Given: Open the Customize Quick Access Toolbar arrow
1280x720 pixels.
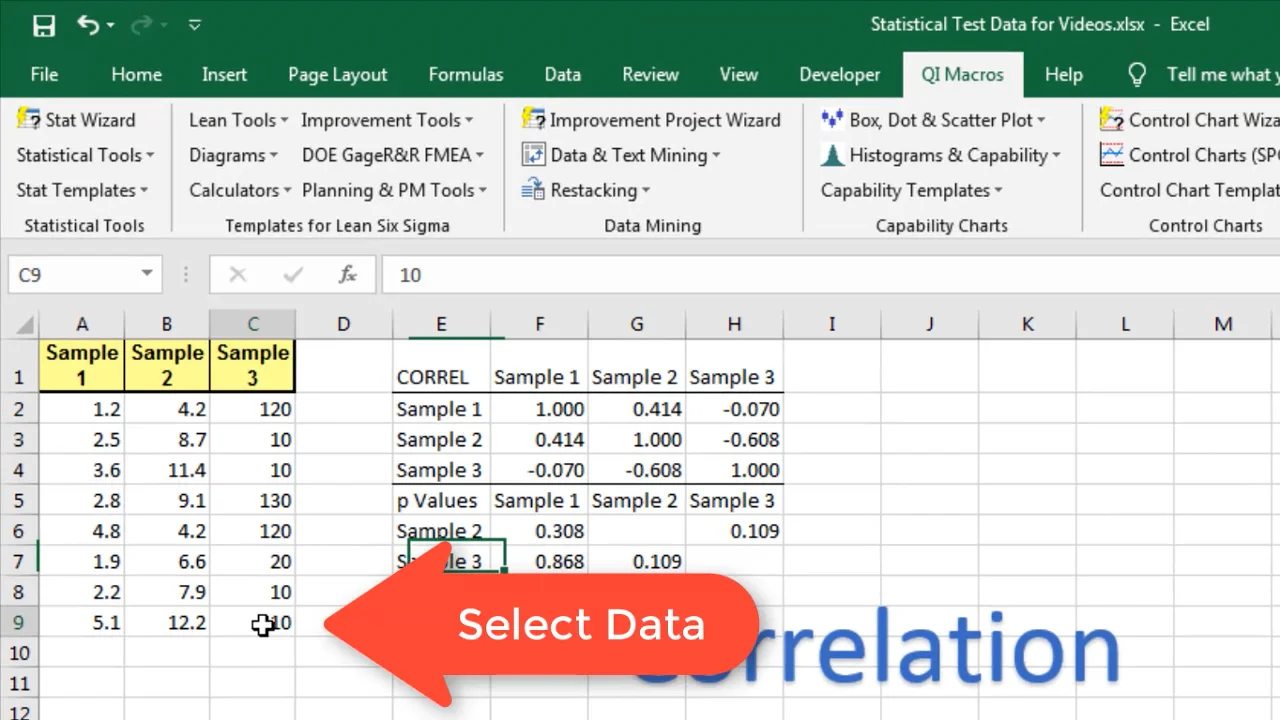Looking at the screenshot, I should pos(195,25).
